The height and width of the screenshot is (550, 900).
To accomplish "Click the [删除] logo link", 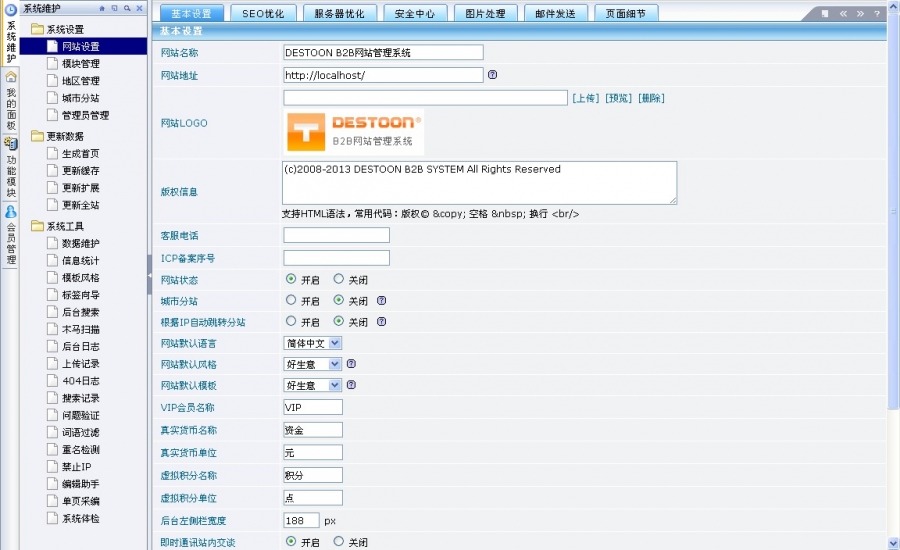I will (x=651, y=98).
